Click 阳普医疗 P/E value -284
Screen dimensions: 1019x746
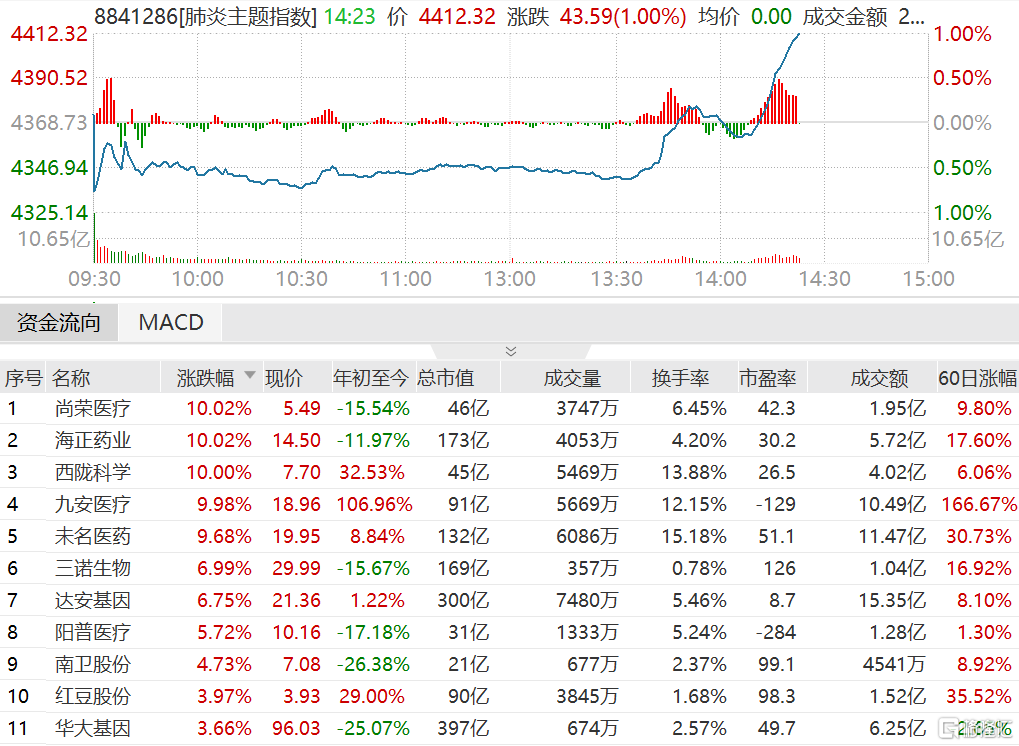coord(776,632)
